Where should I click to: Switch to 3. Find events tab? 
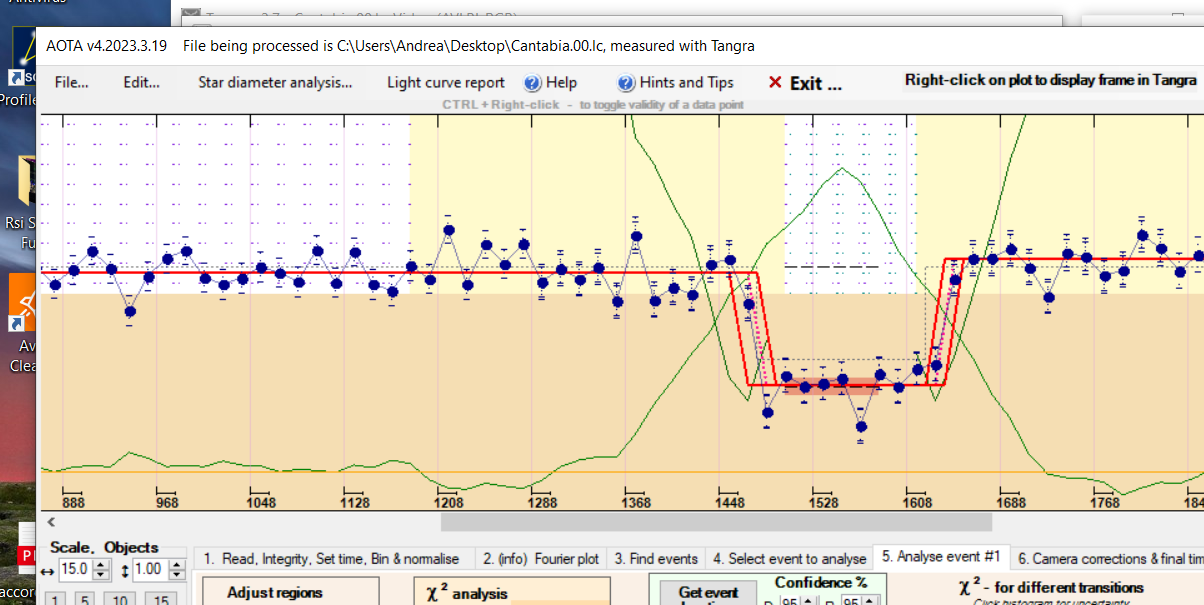click(x=656, y=558)
